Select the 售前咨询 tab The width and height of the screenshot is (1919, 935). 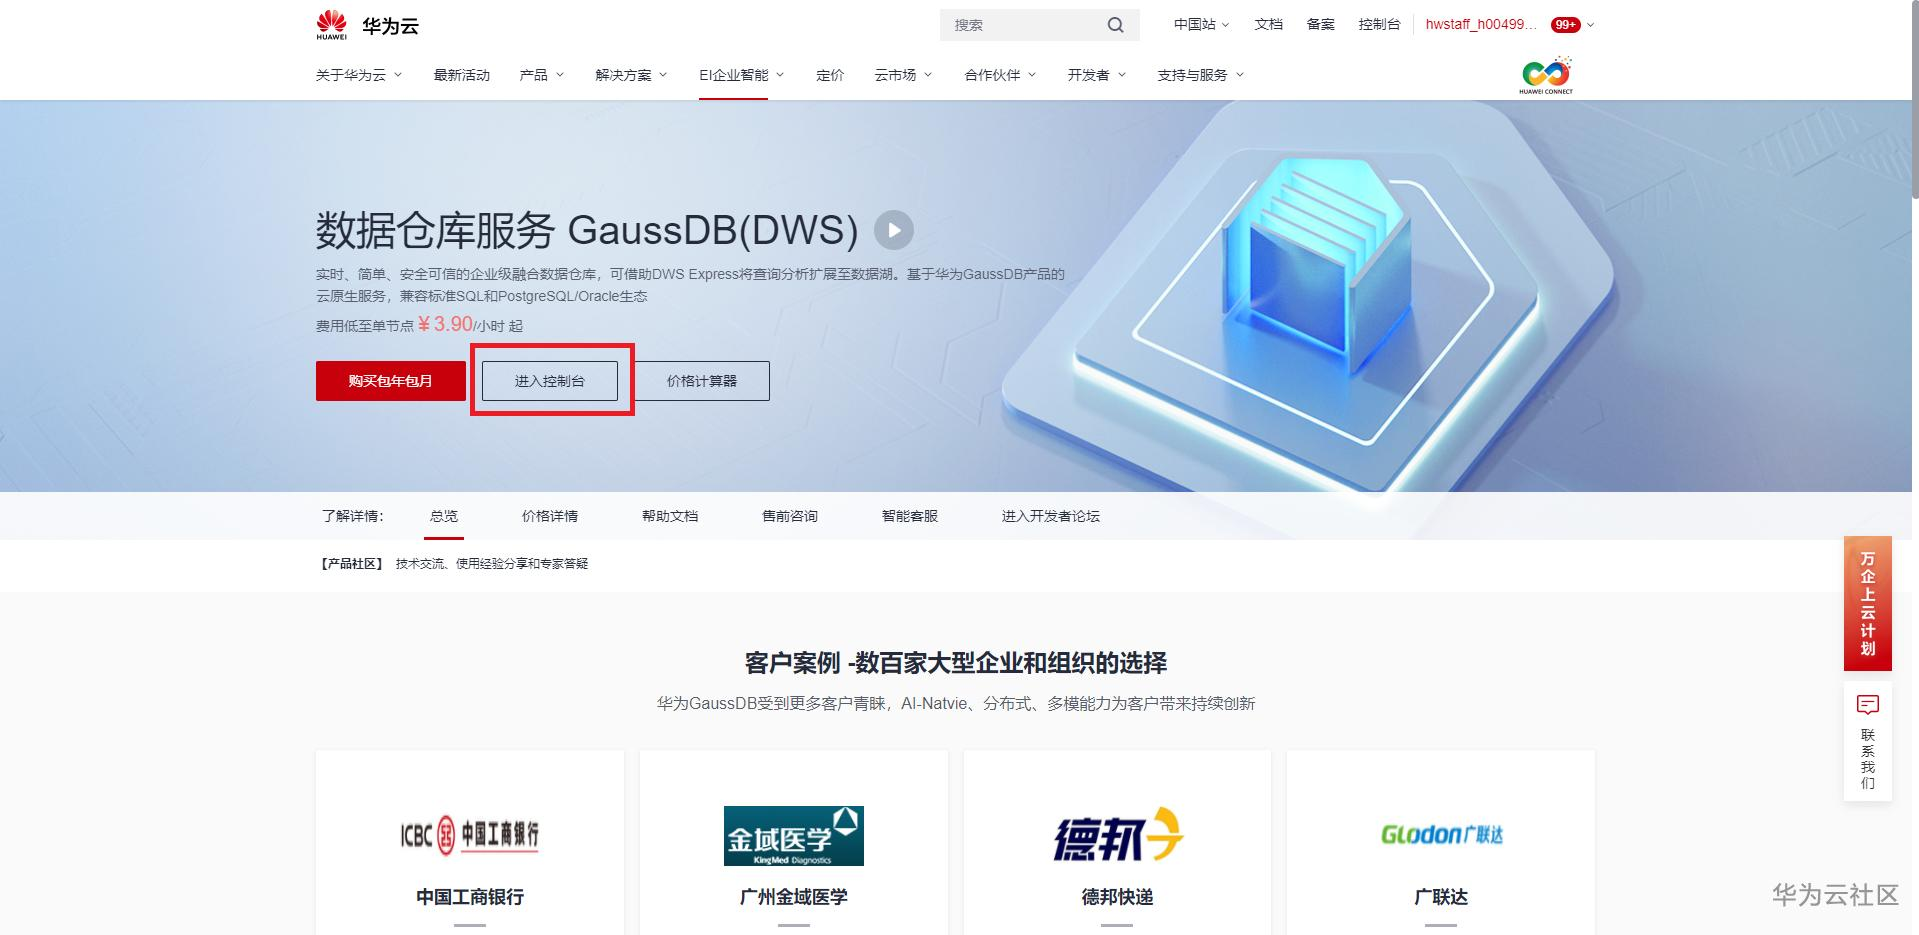(790, 516)
